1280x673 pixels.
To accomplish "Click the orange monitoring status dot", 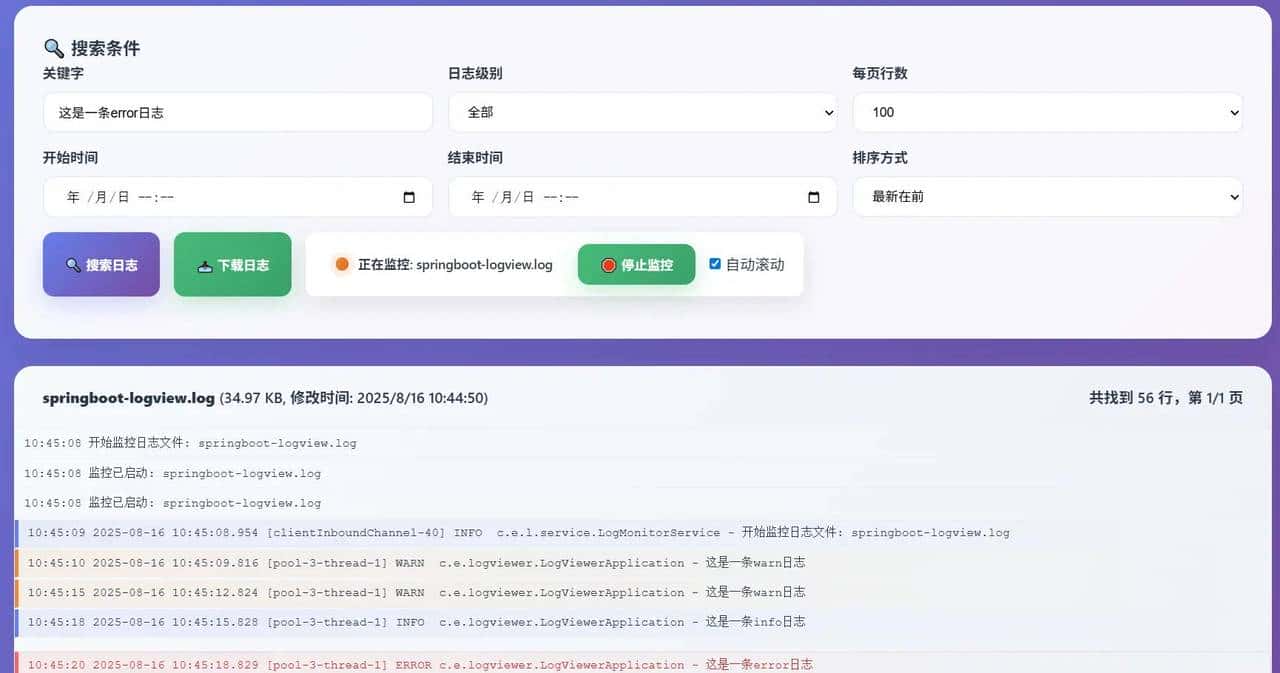I will click(341, 264).
